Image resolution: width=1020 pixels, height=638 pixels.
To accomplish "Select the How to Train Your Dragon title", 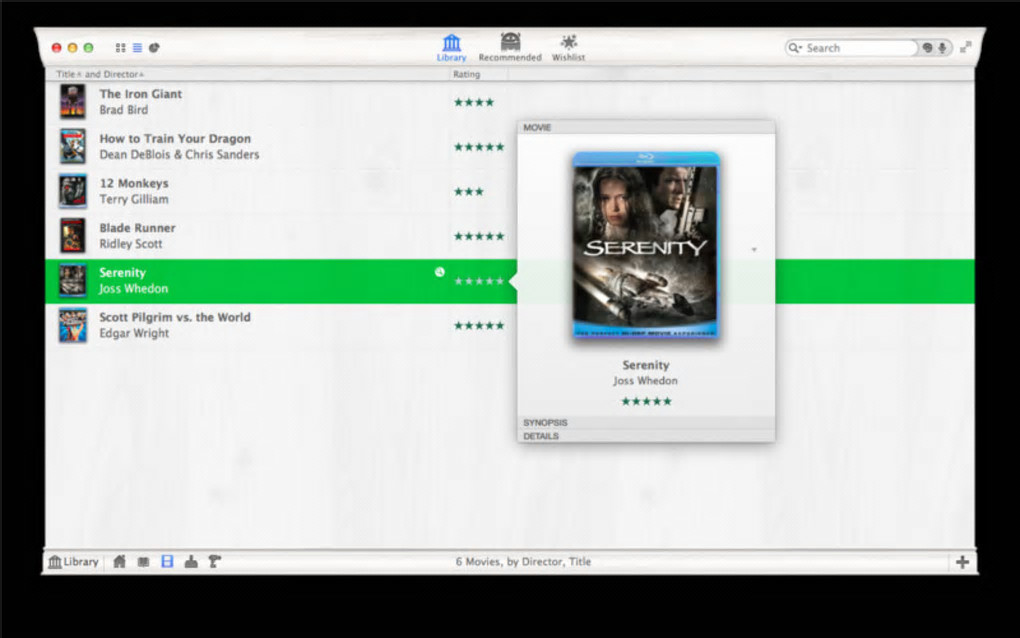I will click(x=175, y=139).
